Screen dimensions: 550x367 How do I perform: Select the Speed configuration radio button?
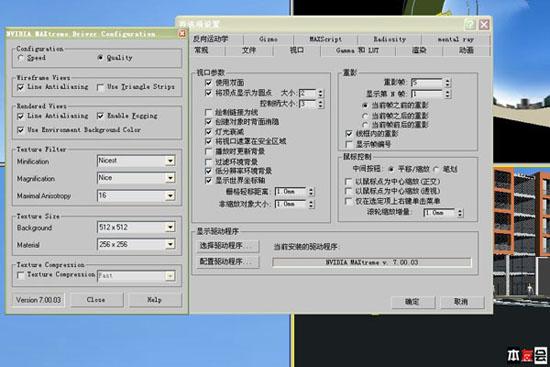(21, 58)
